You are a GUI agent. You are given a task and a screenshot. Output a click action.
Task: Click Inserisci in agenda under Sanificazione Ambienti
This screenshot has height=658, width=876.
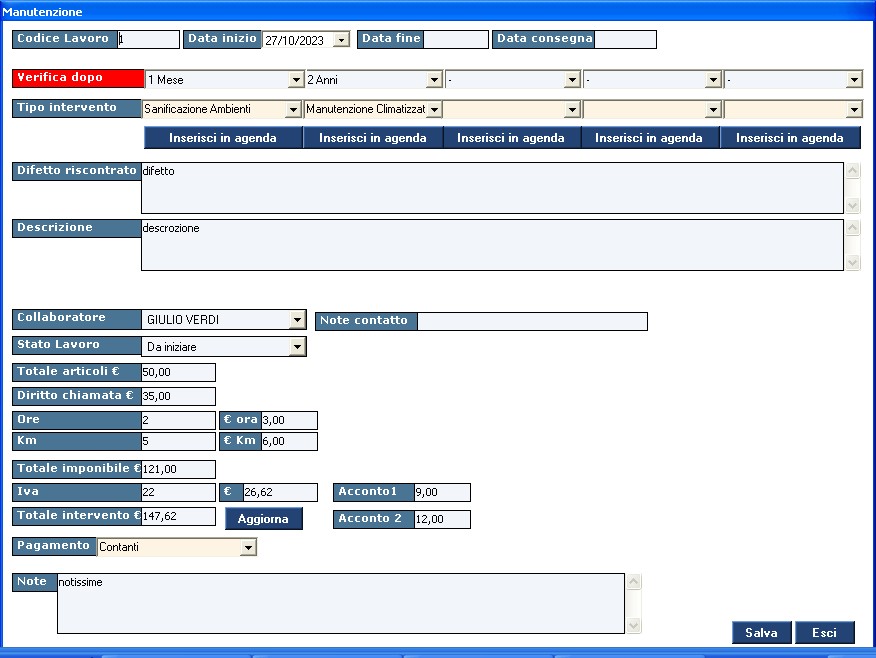223,138
